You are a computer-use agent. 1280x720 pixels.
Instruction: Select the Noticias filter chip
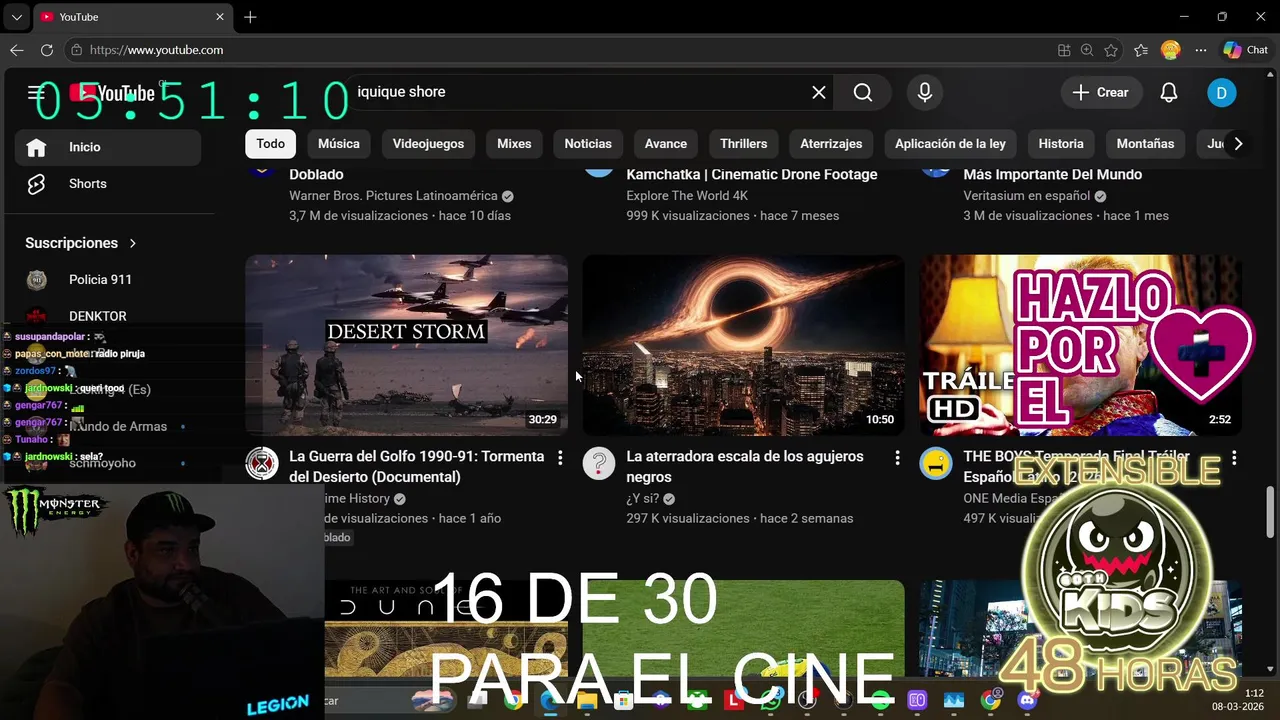pyautogui.click(x=588, y=144)
